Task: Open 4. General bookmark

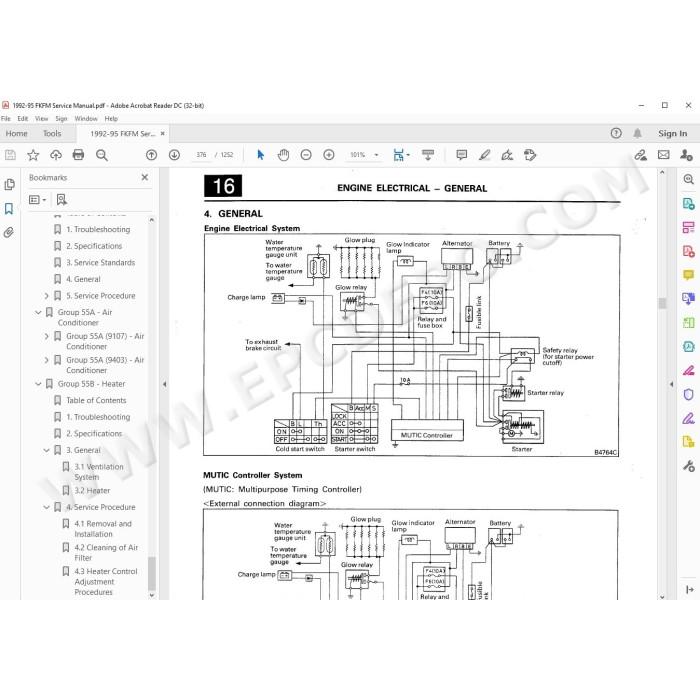Action: point(83,279)
